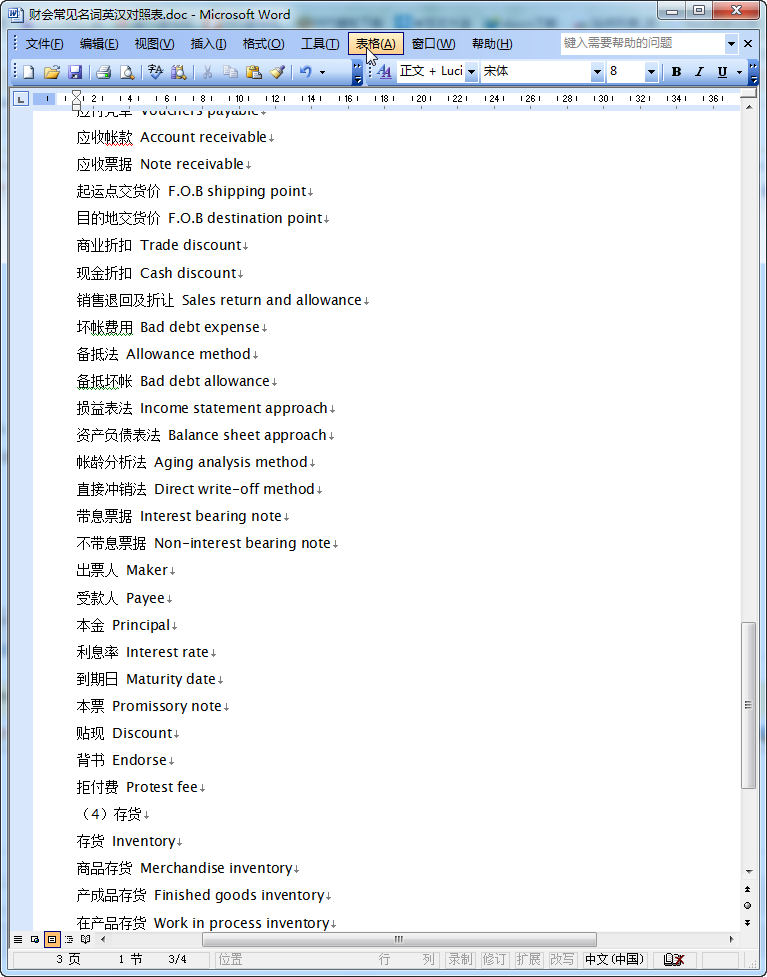Click the spelling status book icon
The image size is (767, 977).
click(x=675, y=960)
